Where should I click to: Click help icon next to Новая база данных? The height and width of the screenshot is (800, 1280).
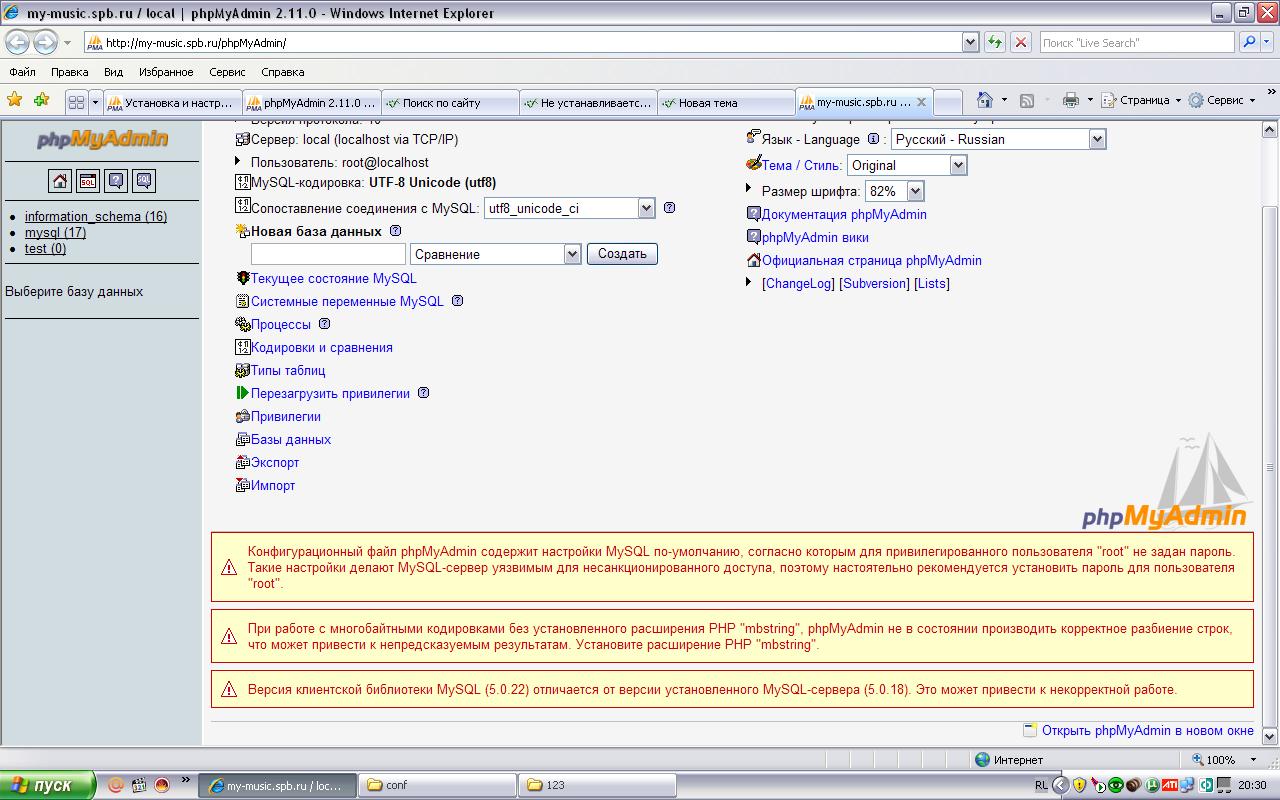pyautogui.click(x=395, y=231)
